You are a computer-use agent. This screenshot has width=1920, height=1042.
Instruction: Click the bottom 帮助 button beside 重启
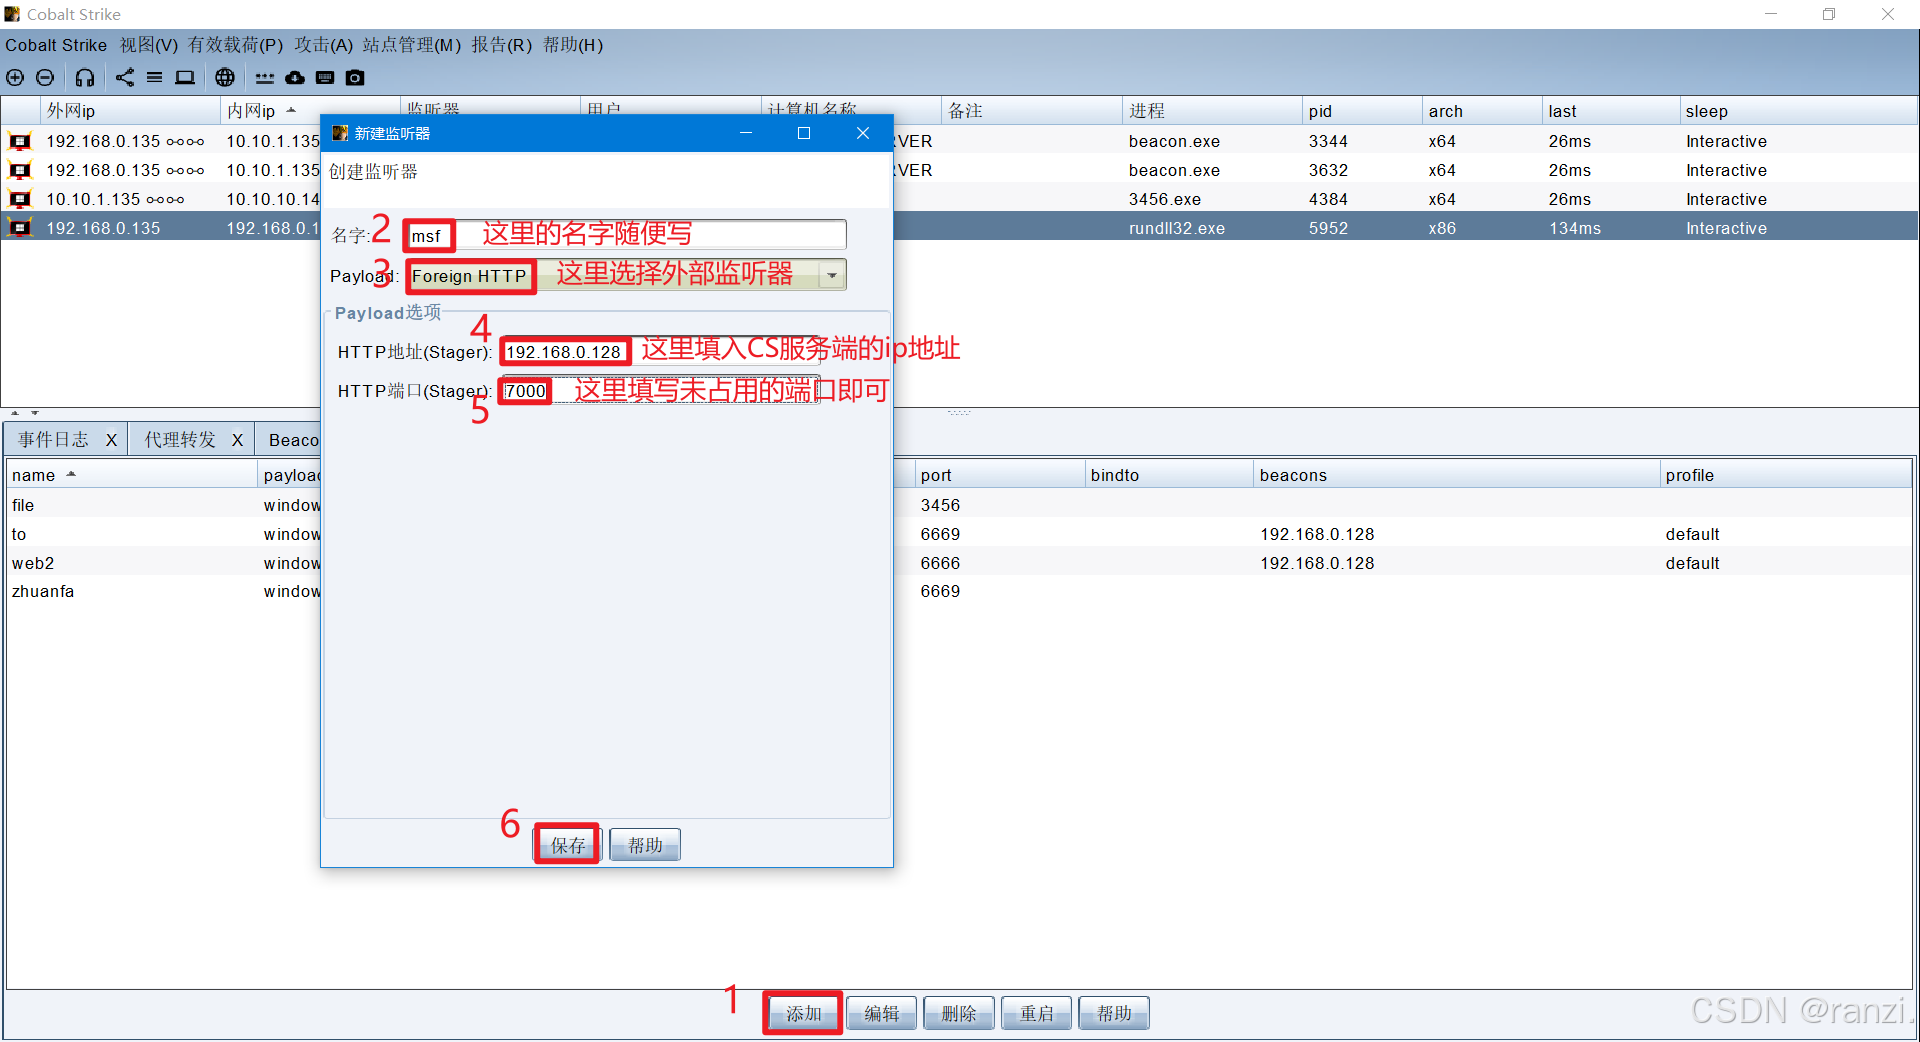[1114, 1013]
